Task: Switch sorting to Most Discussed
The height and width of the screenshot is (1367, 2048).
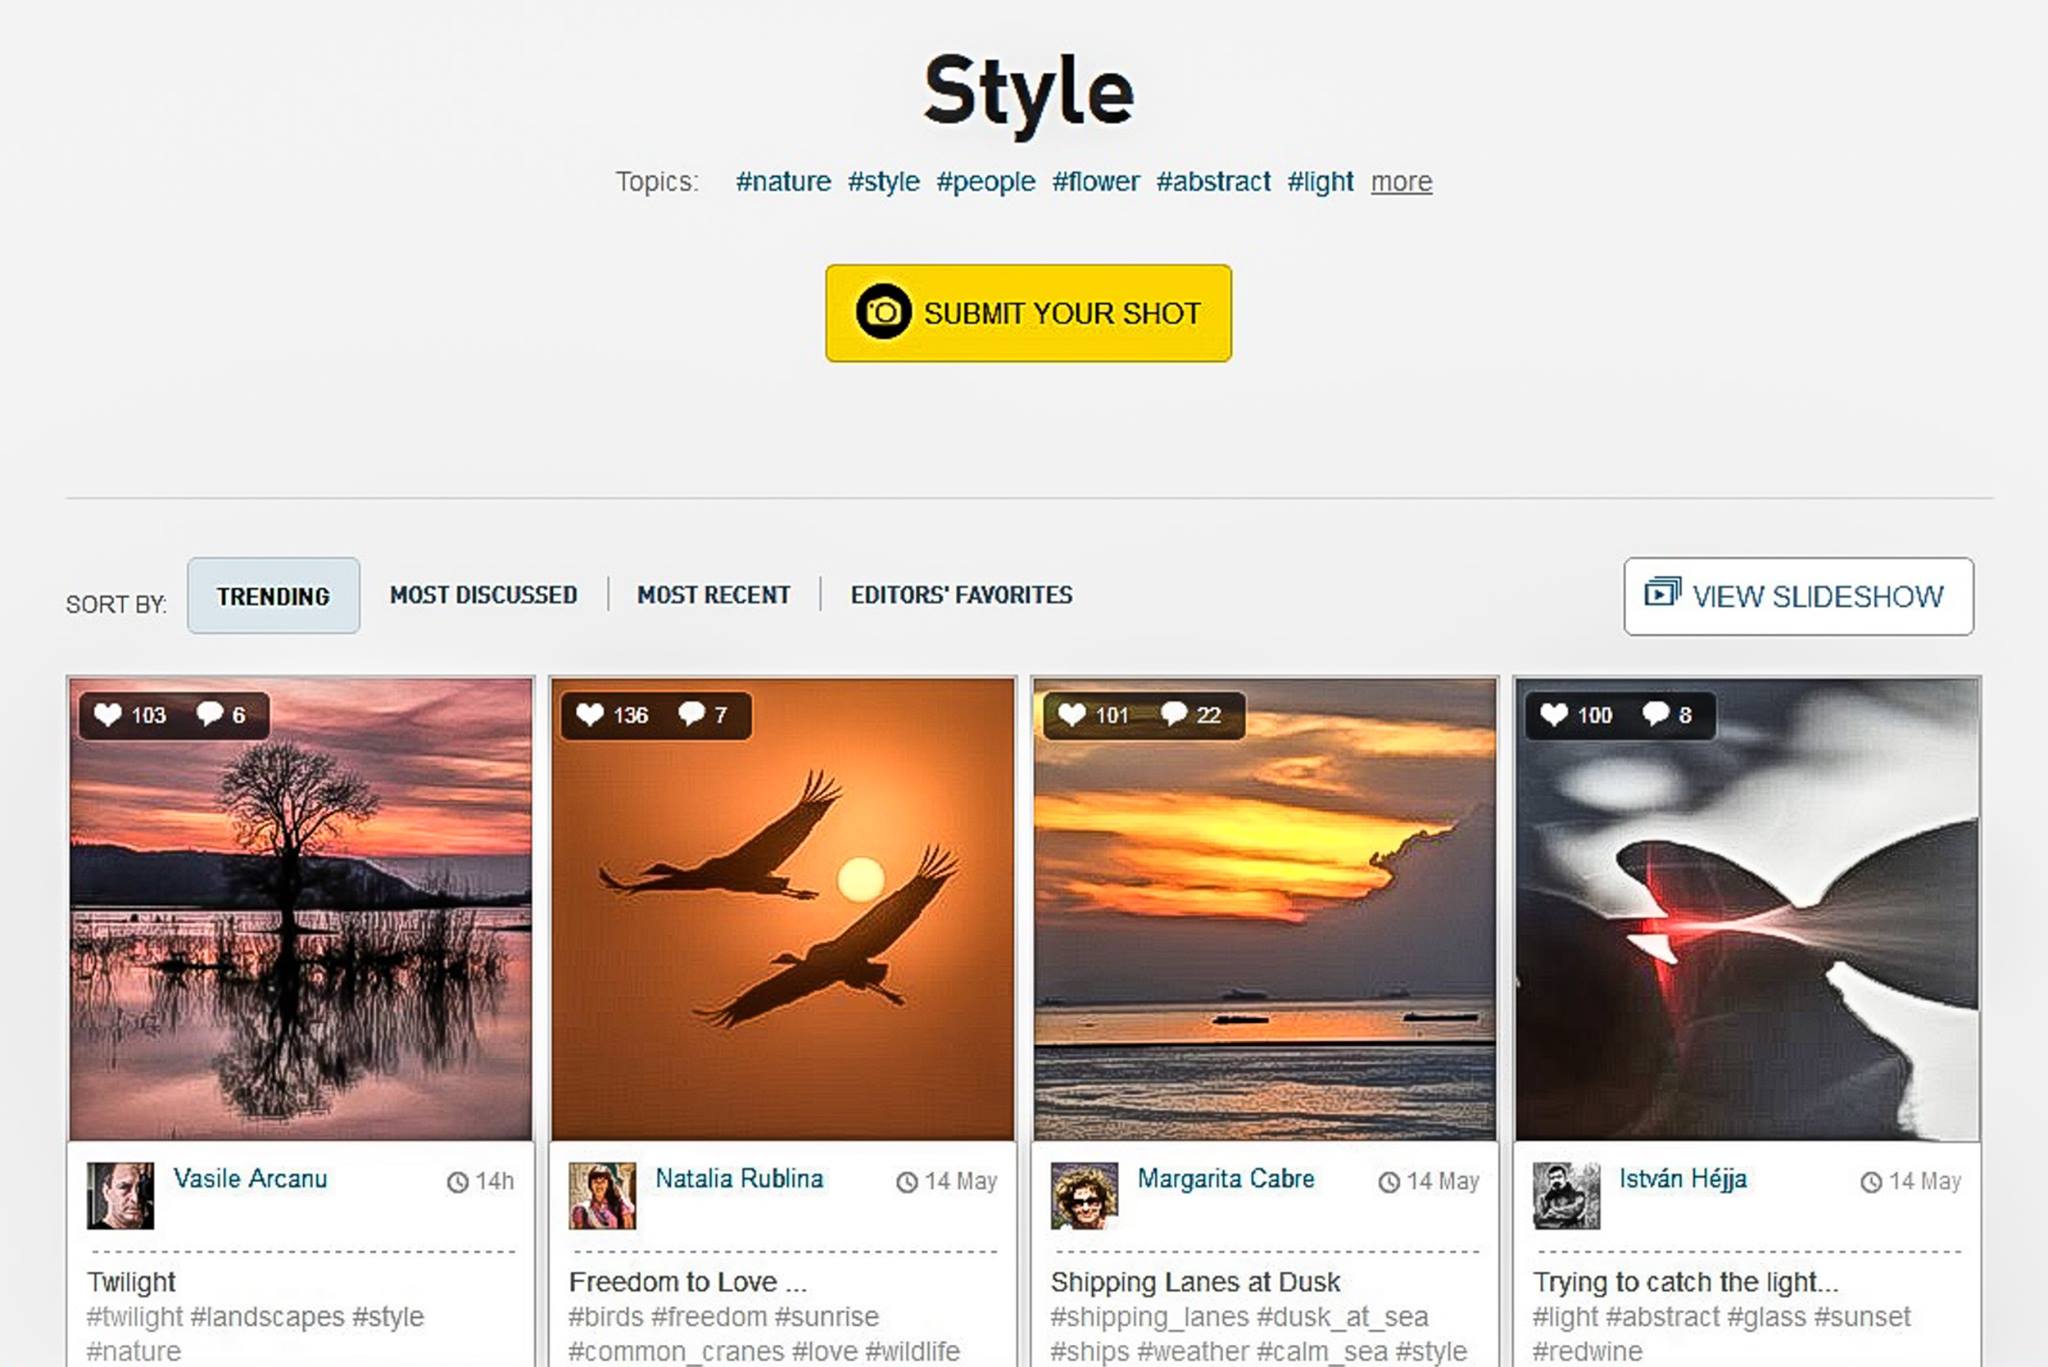Action: (483, 595)
